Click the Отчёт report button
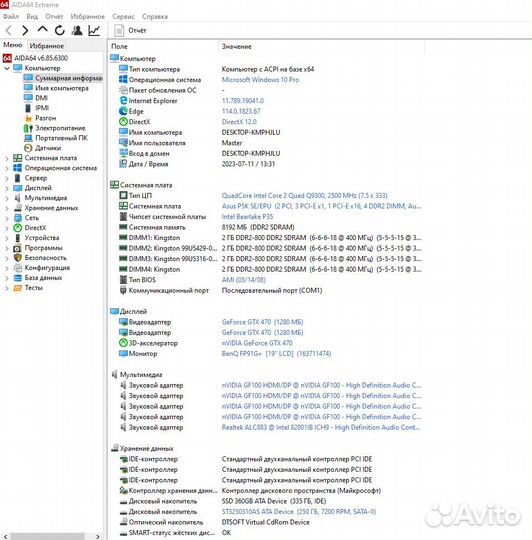The image size is (532, 540). tap(130, 31)
